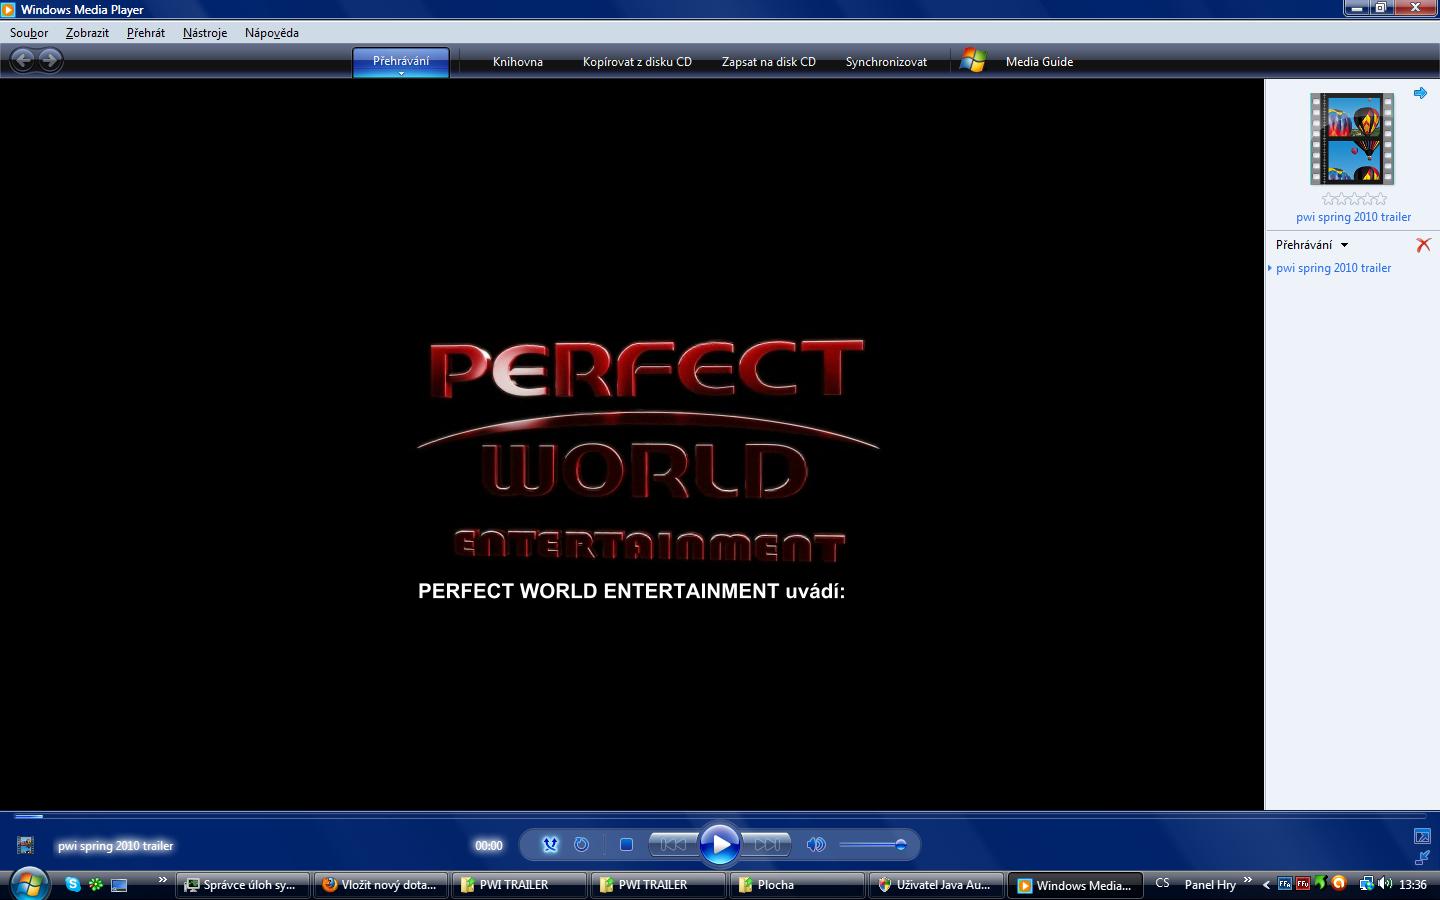Image resolution: width=1440 pixels, height=900 pixels.
Task: Expand the Přehrávání playlist dropdown
Action: [1344, 245]
